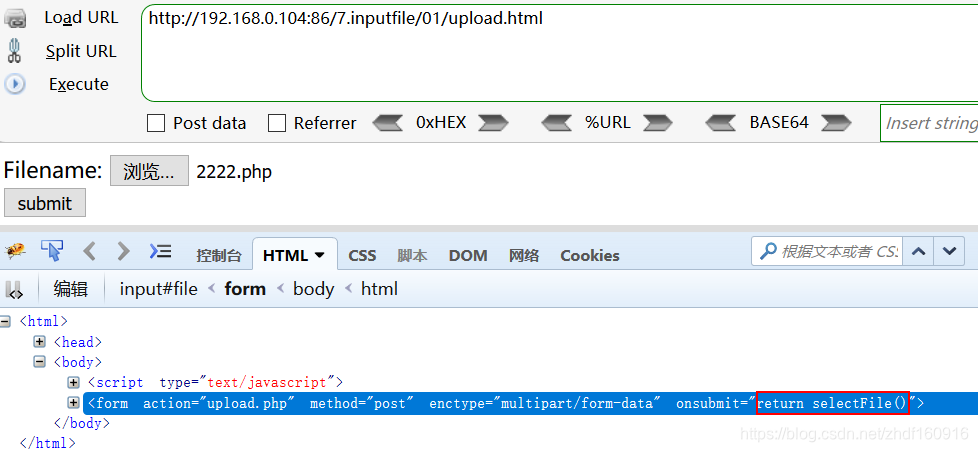This screenshot has height=452, width=978.
Task: Expand the script text/javascript node
Action: click(73, 382)
